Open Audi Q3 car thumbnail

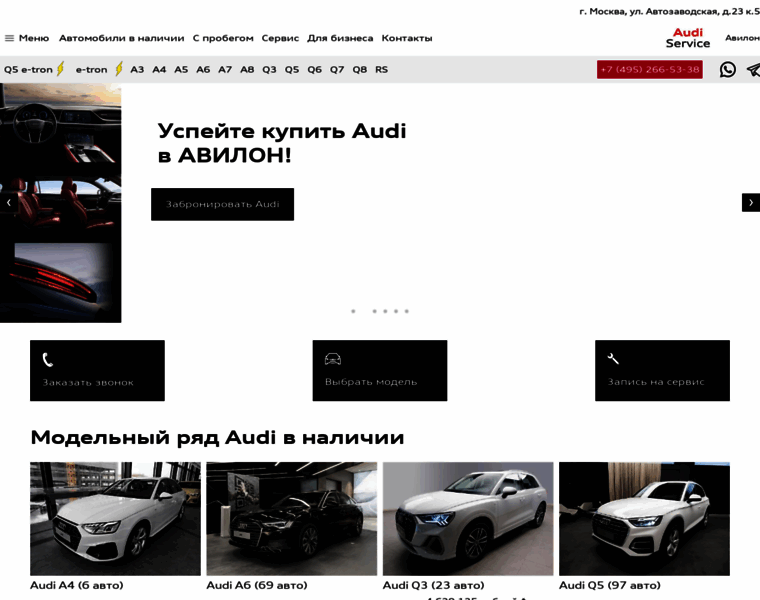tap(468, 519)
